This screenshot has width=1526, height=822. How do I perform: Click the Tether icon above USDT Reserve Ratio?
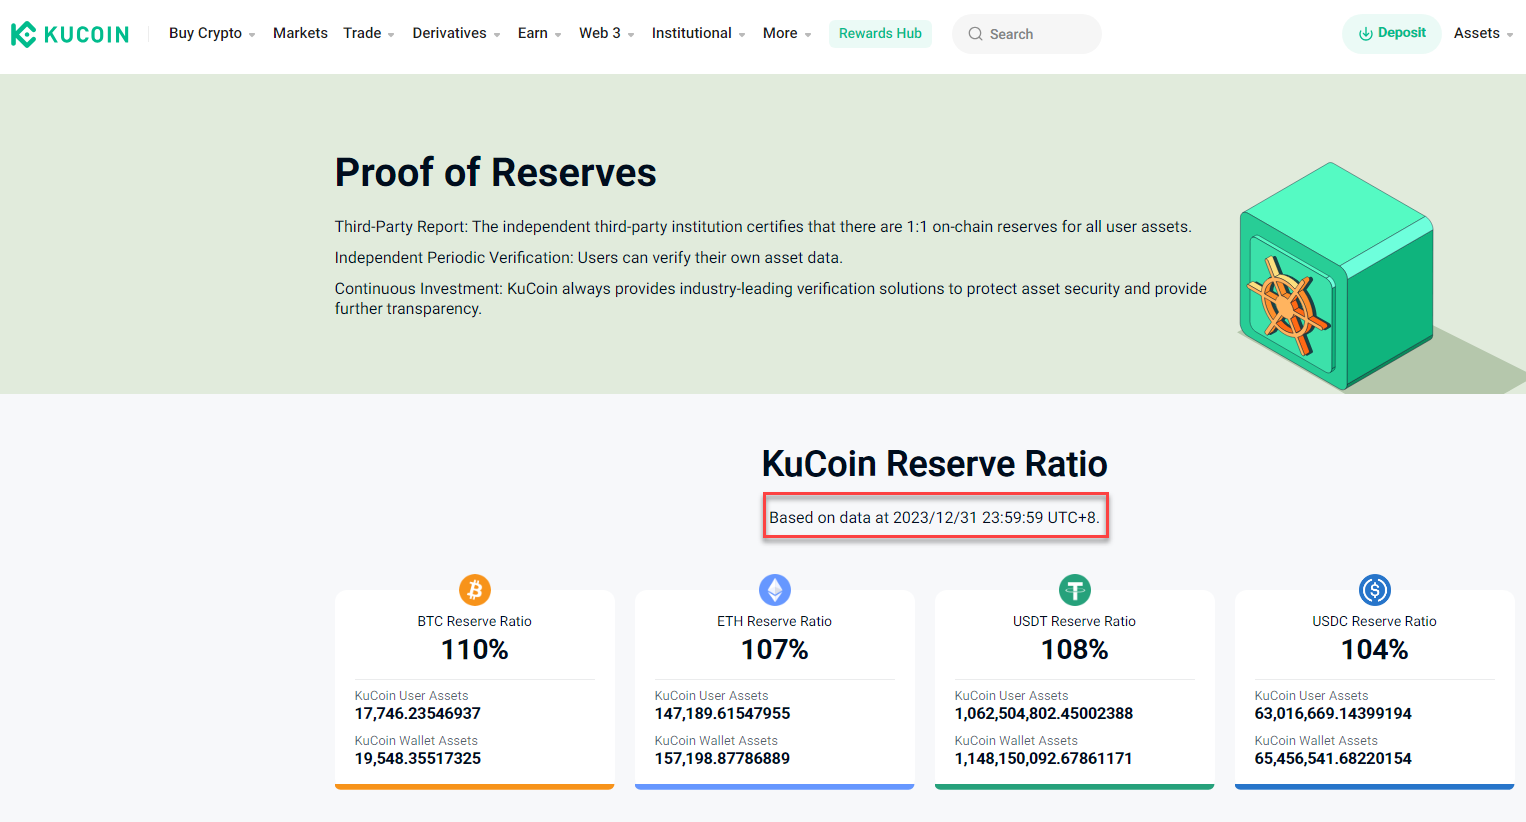pyautogui.click(x=1075, y=590)
